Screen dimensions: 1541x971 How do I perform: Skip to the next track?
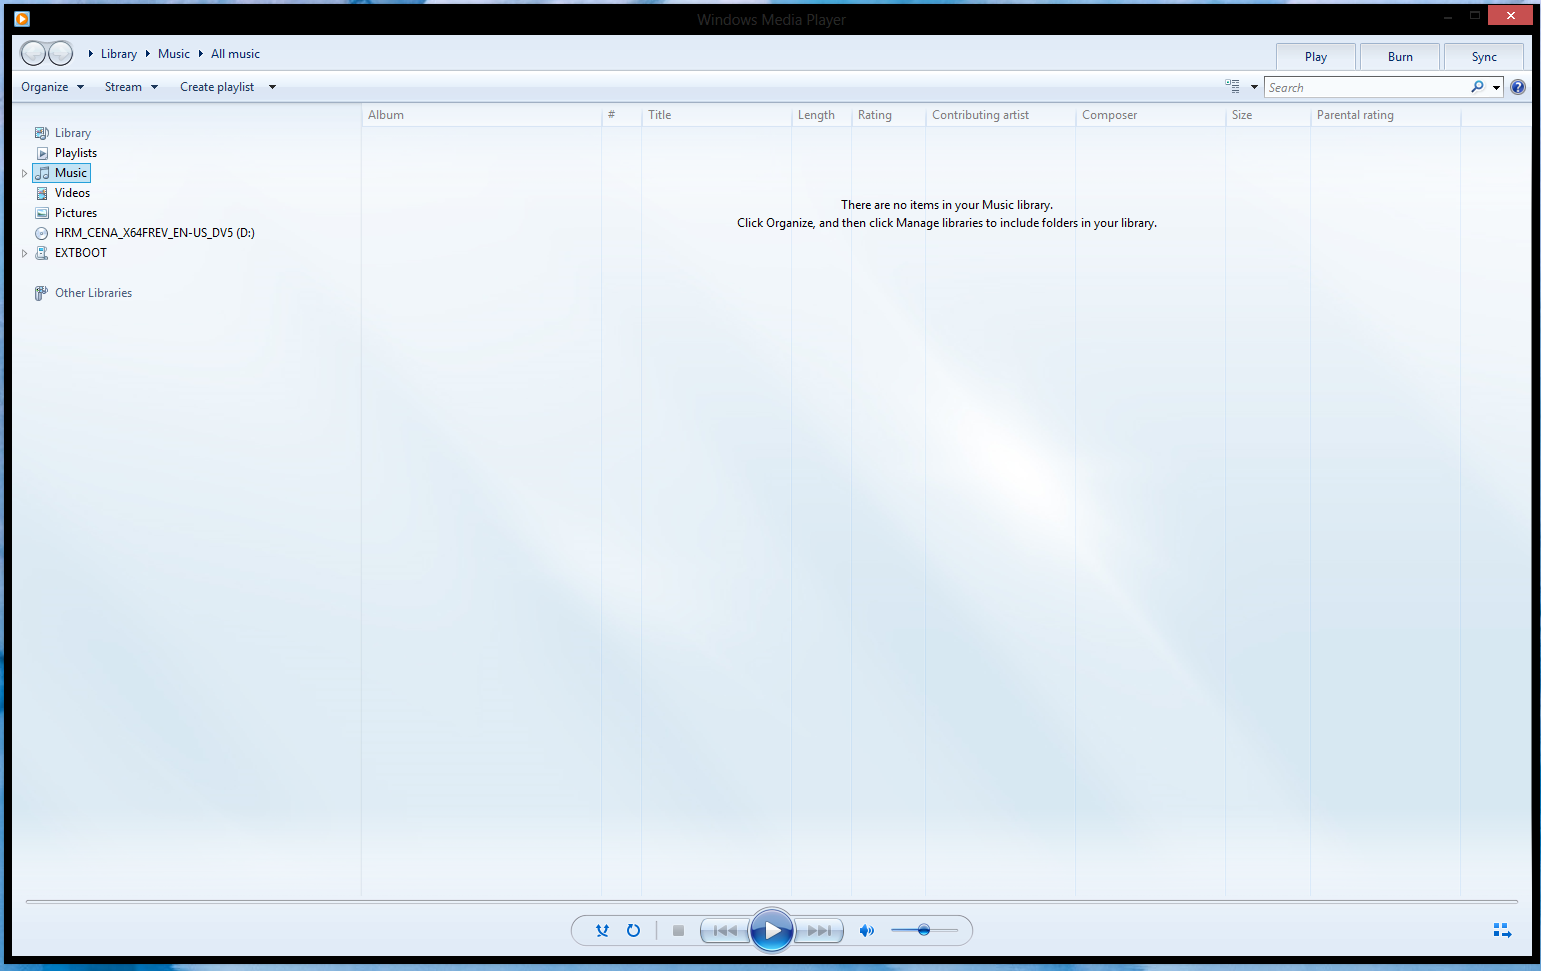coord(819,930)
